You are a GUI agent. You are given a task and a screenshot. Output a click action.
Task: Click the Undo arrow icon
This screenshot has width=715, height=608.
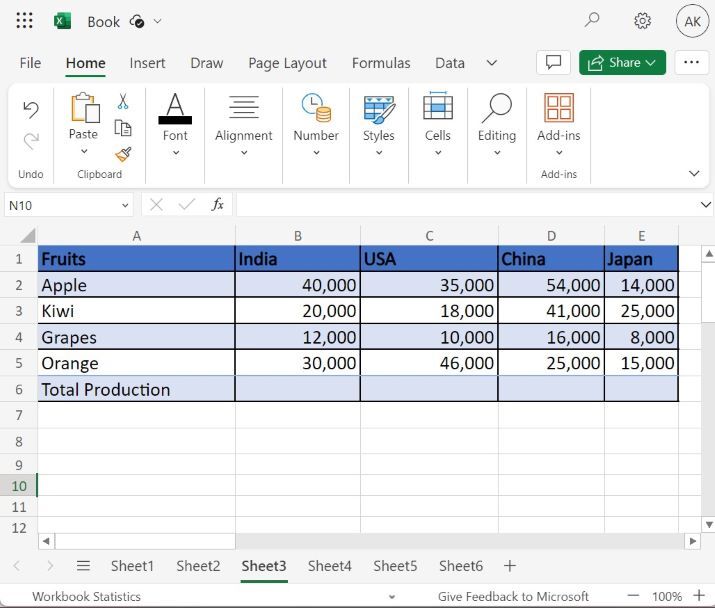click(x=31, y=109)
